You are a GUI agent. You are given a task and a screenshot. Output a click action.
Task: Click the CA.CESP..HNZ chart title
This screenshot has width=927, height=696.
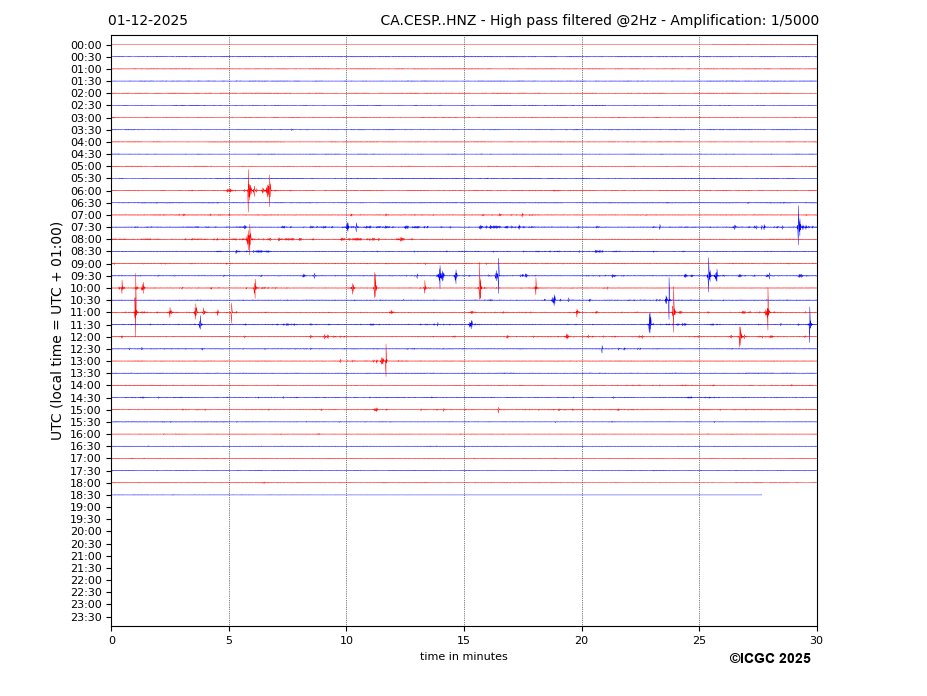tap(599, 21)
